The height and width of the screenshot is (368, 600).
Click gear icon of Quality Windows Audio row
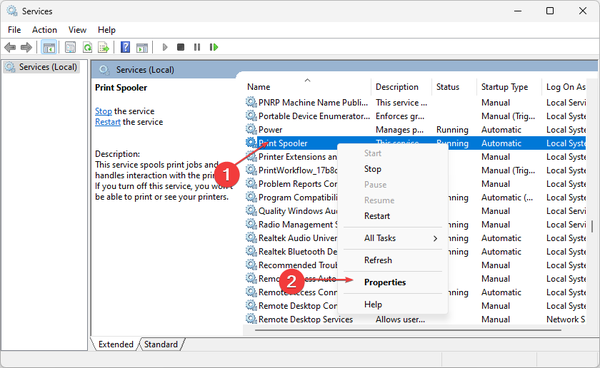(x=251, y=210)
